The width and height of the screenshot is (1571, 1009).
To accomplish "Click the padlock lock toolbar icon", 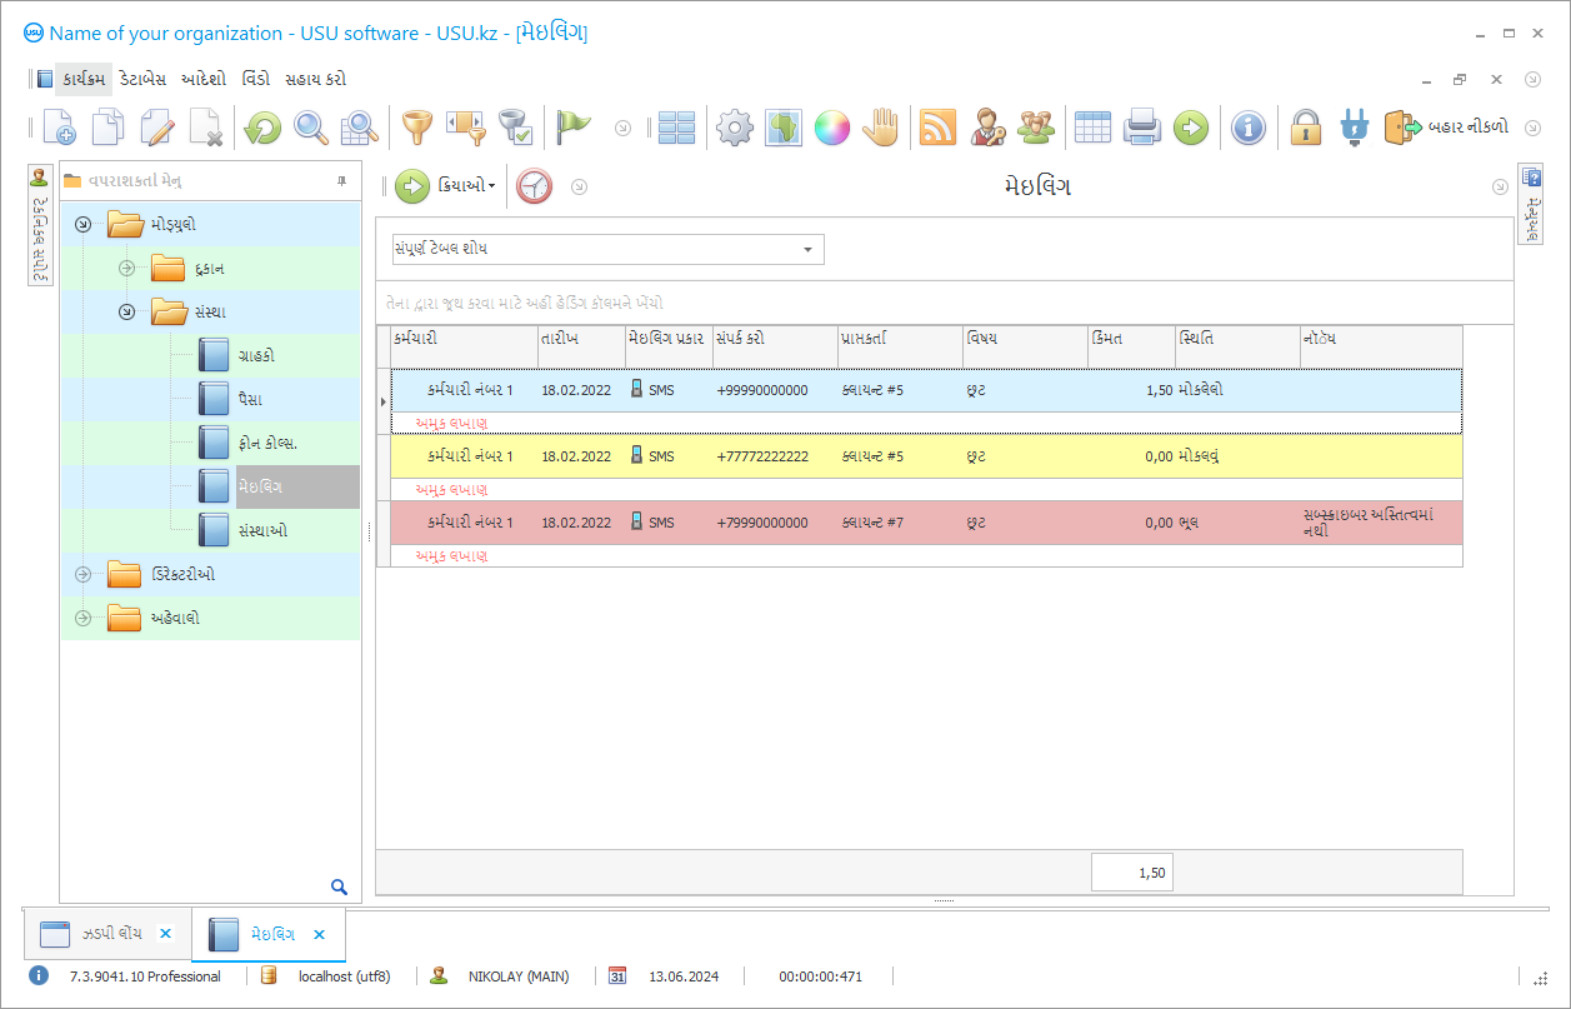I will pos(1305,128).
